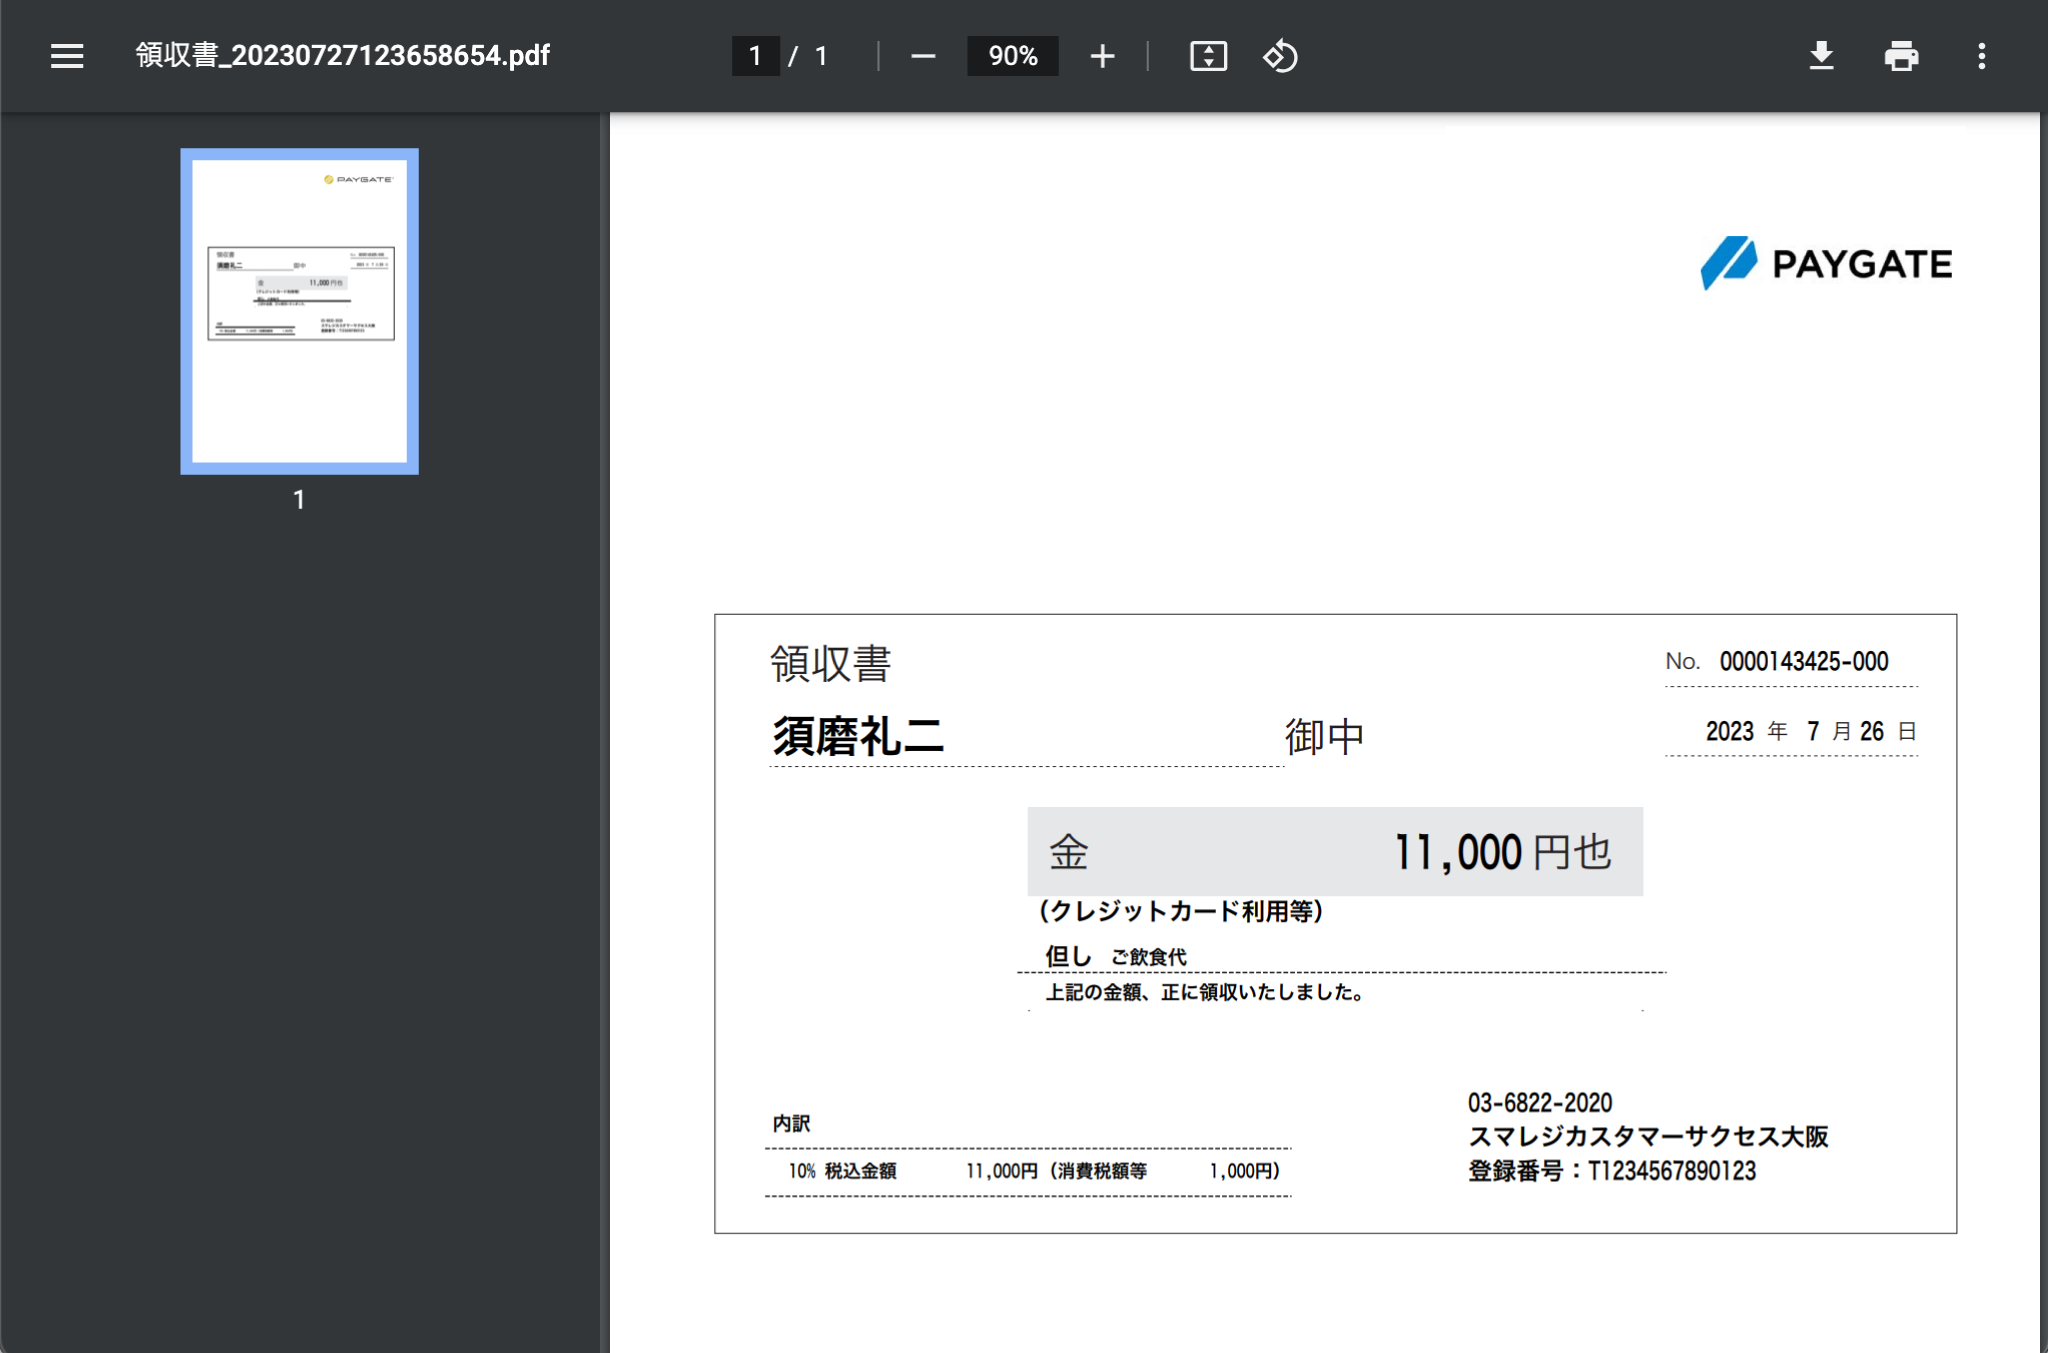Viewport: 2048px width, 1353px height.
Task: Select the page 1 thumbnail
Action: 299,311
